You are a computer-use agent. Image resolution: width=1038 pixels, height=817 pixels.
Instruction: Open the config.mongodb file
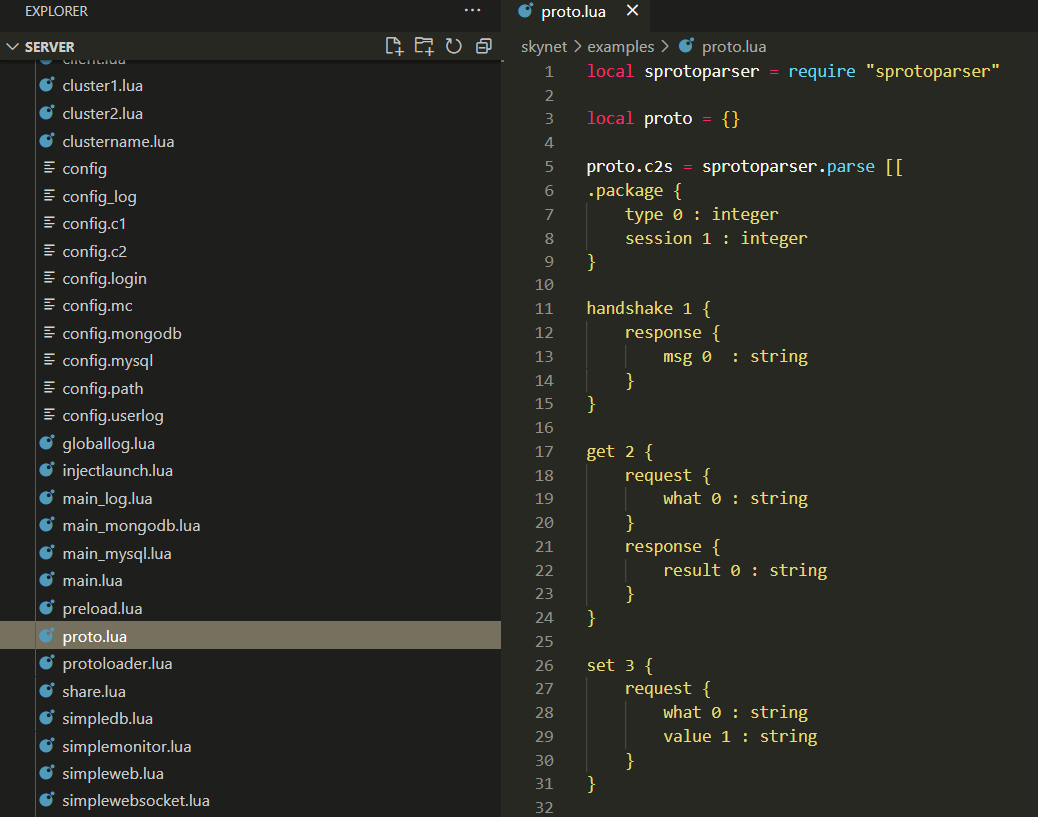[121, 334]
